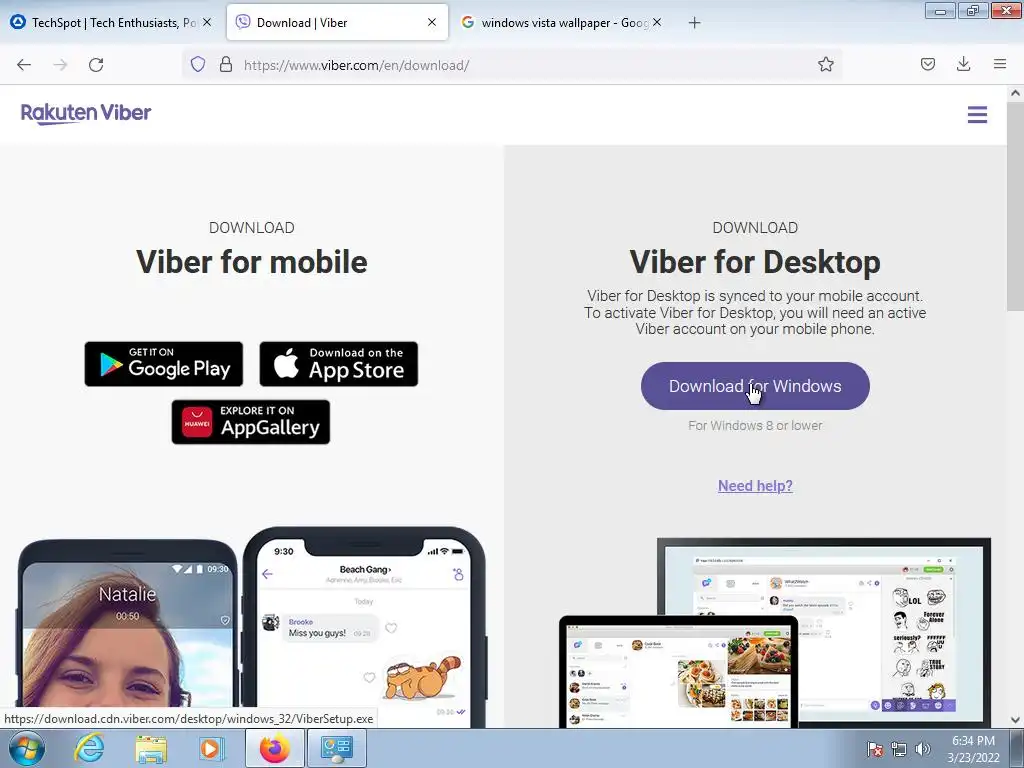This screenshot has width=1024, height=768.
Task: Click the network tray icon
Action: [899, 749]
